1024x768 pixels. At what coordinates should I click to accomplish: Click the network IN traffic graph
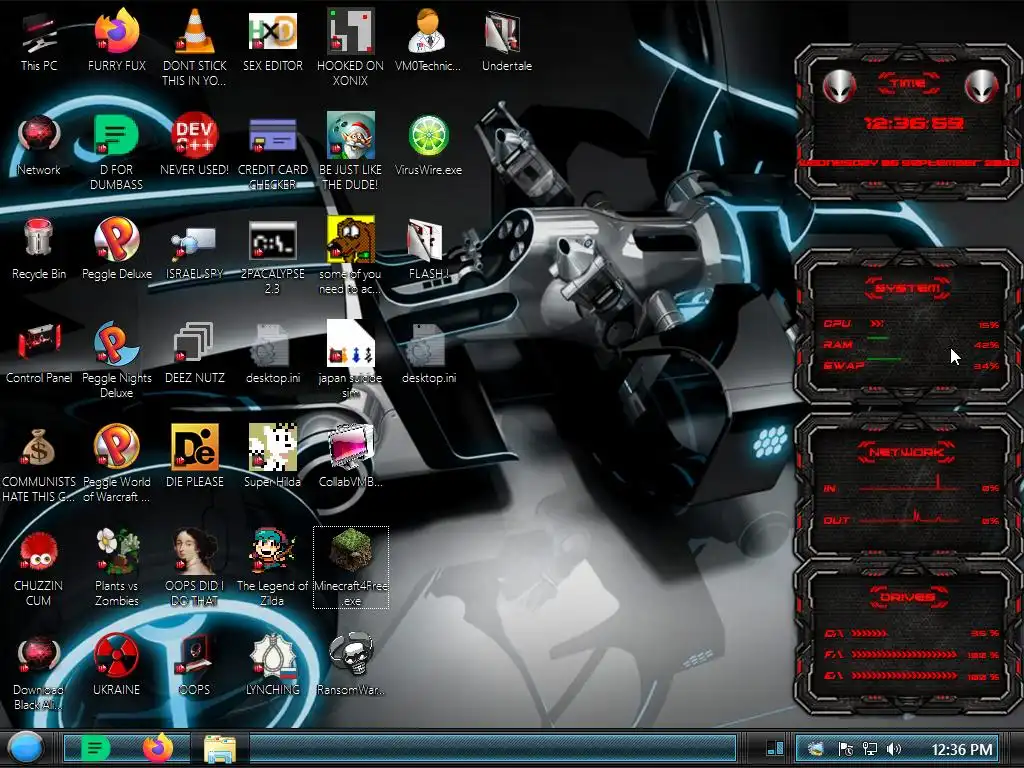(909, 483)
